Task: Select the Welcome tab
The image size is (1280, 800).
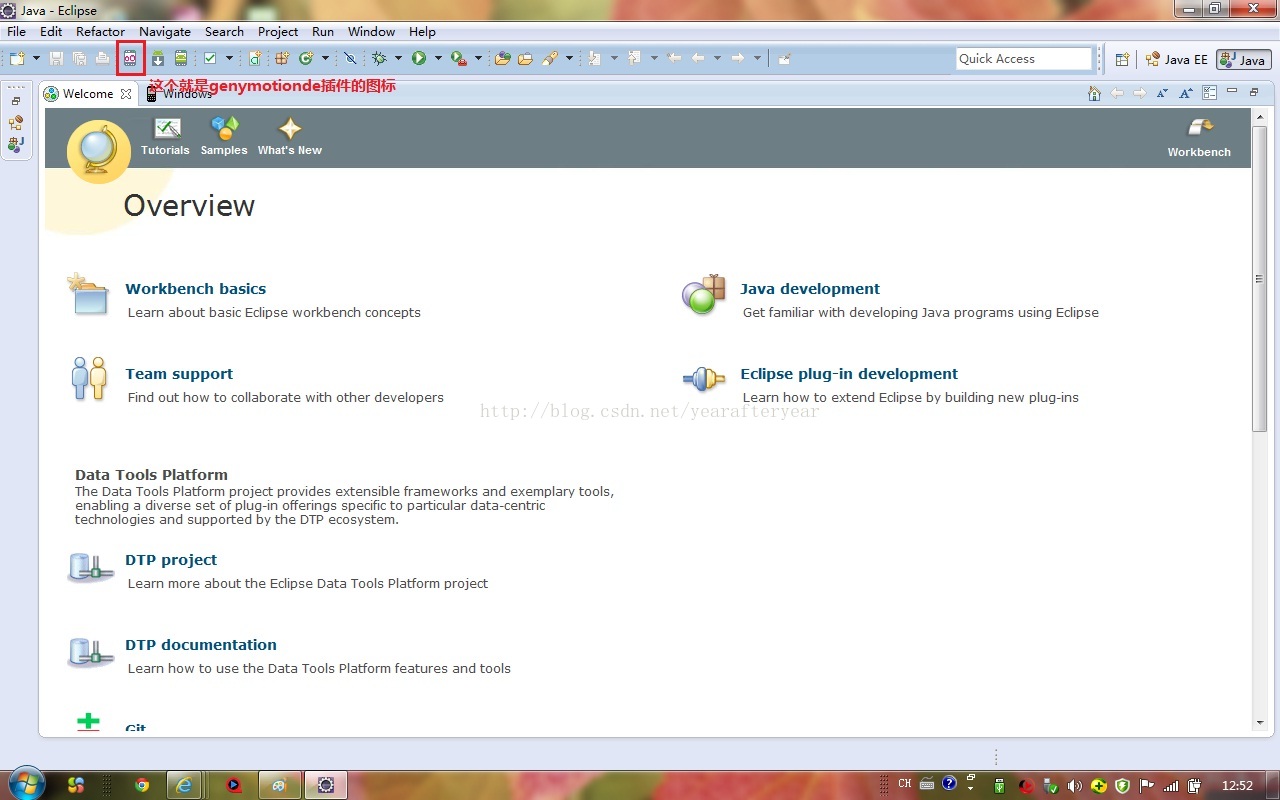Action: (x=88, y=94)
